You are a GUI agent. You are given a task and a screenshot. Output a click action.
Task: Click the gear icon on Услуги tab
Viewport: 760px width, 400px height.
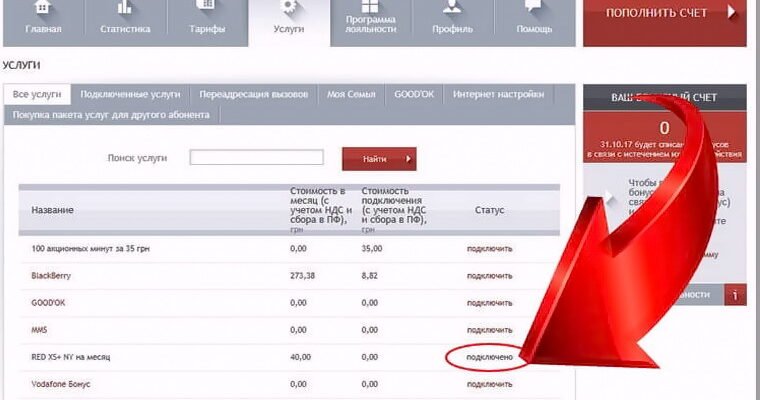click(289, 7)
